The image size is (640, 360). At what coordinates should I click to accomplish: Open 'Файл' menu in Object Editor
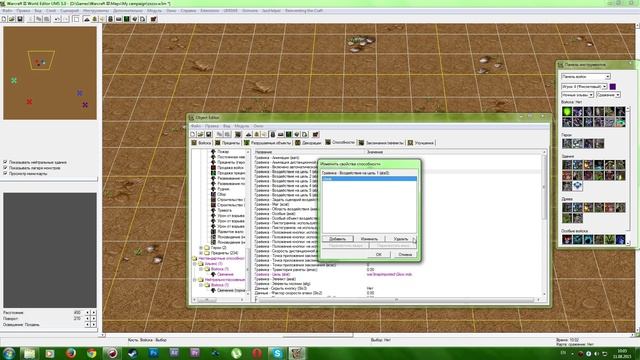[x=196, y=126]
